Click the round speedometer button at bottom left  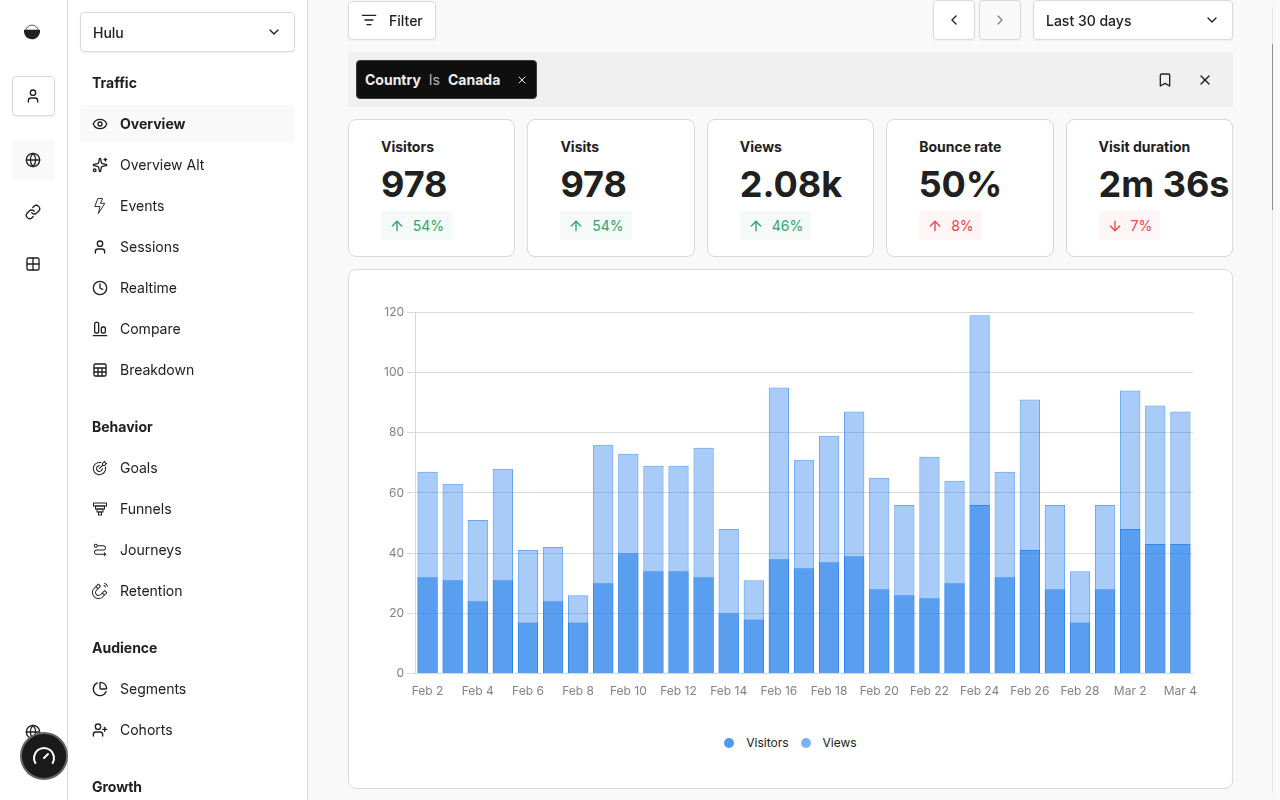coord(44,756)
